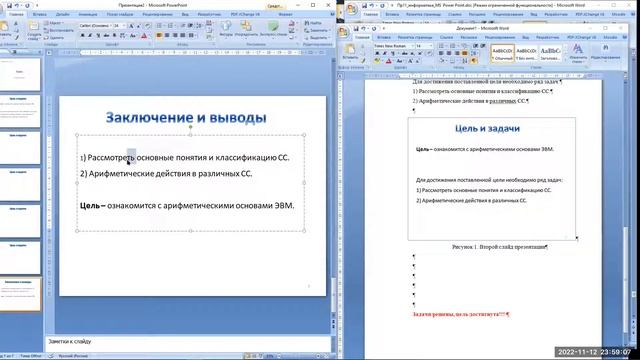The height and width of the screenshot is (360, 640).
Task: Toggle italic in front Word window
Action: click(384, 53)
